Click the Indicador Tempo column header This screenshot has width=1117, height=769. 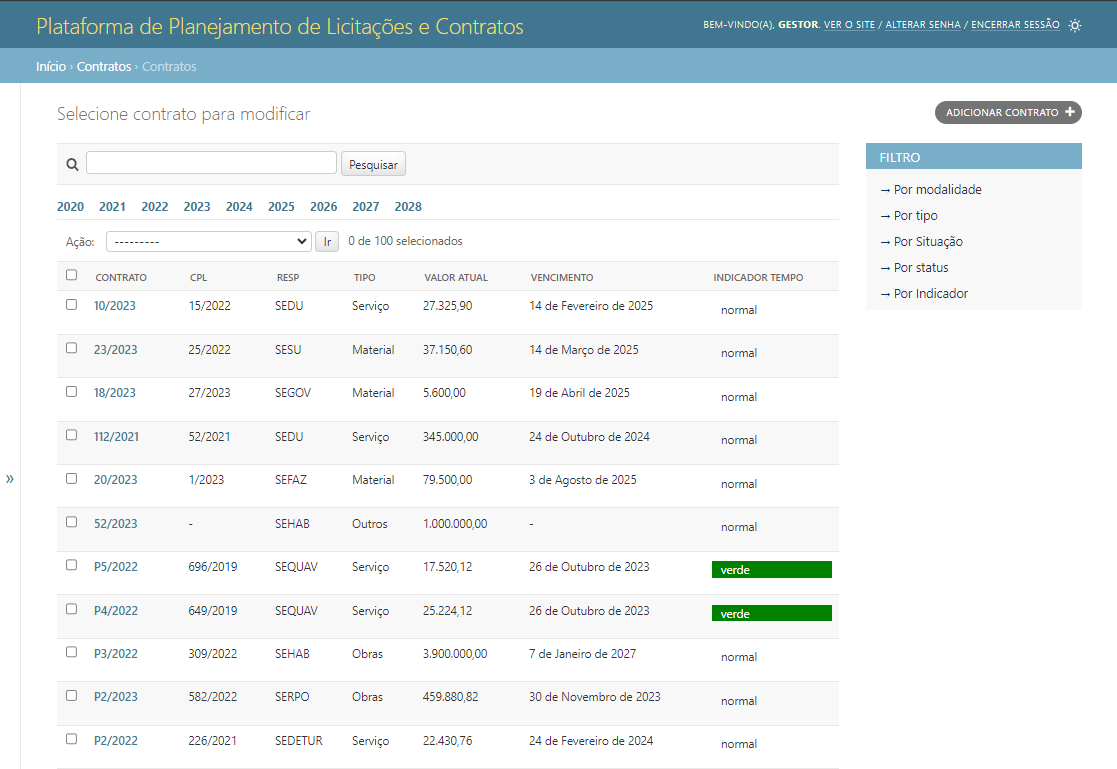758,277
